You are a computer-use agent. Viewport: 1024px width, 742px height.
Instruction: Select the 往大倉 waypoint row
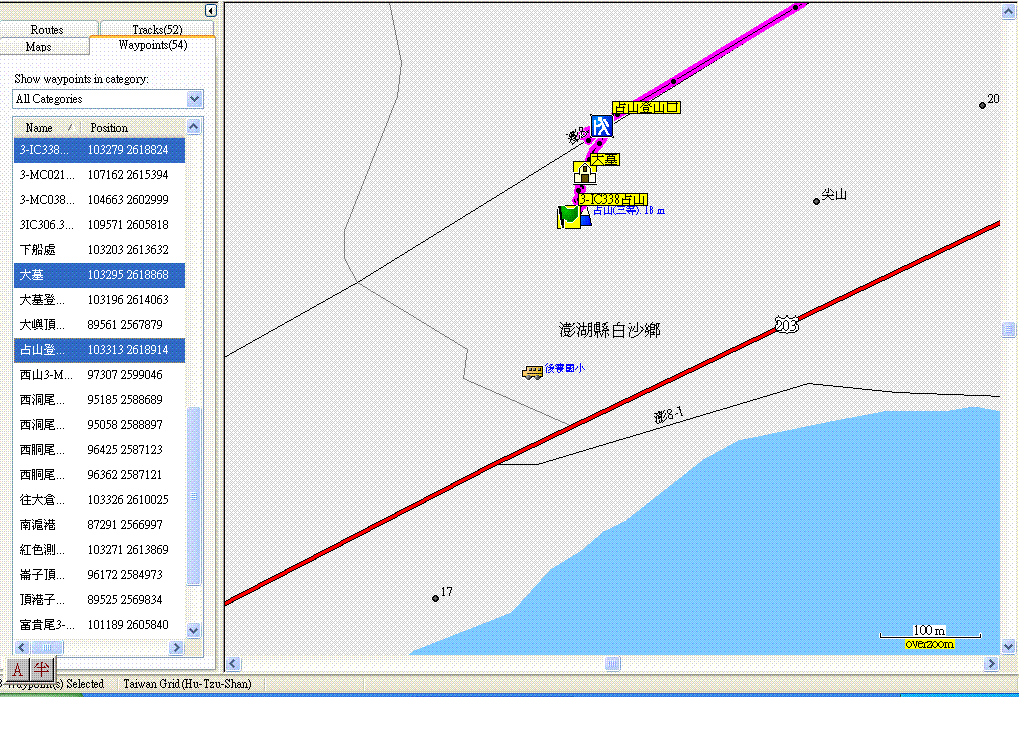coord(99,500)
